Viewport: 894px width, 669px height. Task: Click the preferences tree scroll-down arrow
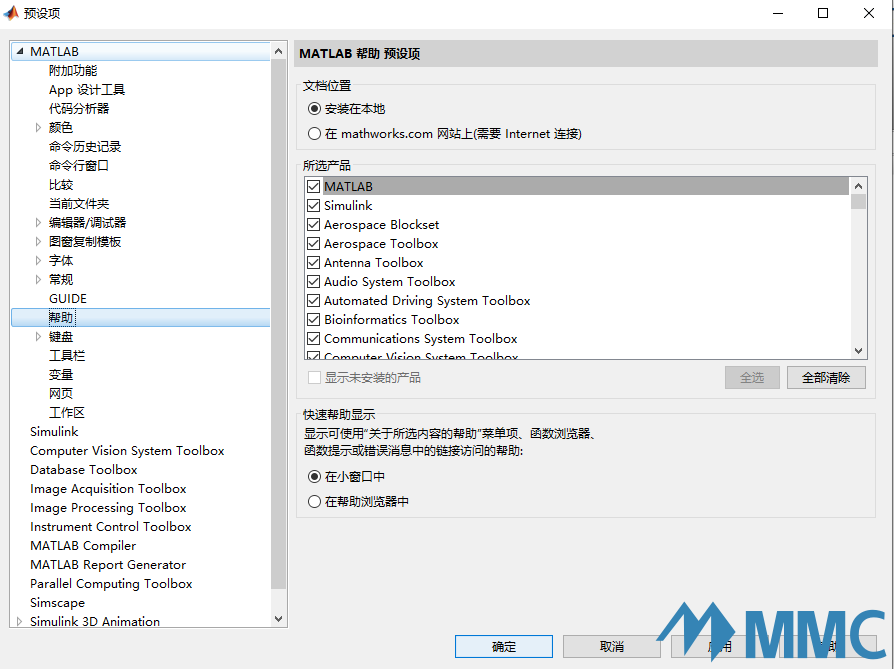tap(278, 619)
